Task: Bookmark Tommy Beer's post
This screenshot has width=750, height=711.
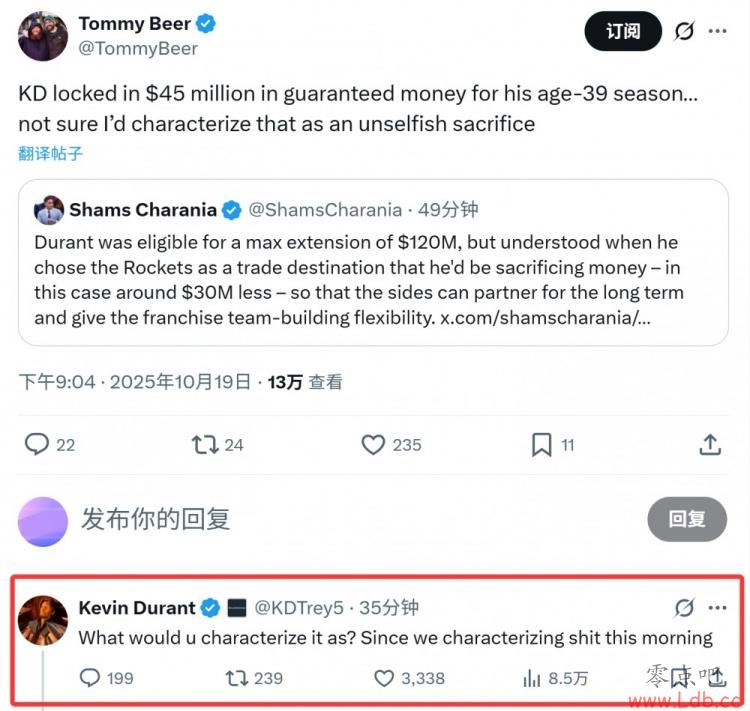Action: (x=541, y=444)
